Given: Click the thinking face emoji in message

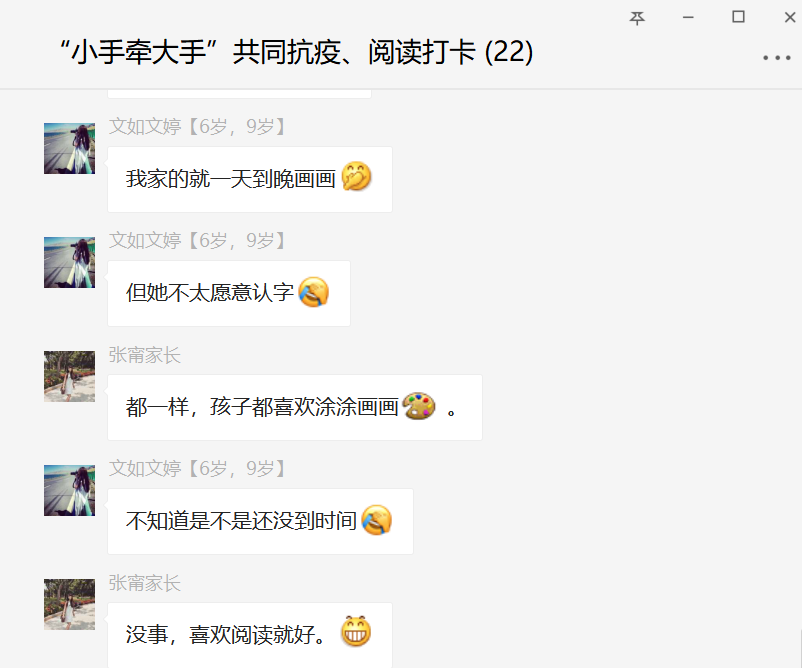Looking at the screenshot, I should tap(356, 176).
